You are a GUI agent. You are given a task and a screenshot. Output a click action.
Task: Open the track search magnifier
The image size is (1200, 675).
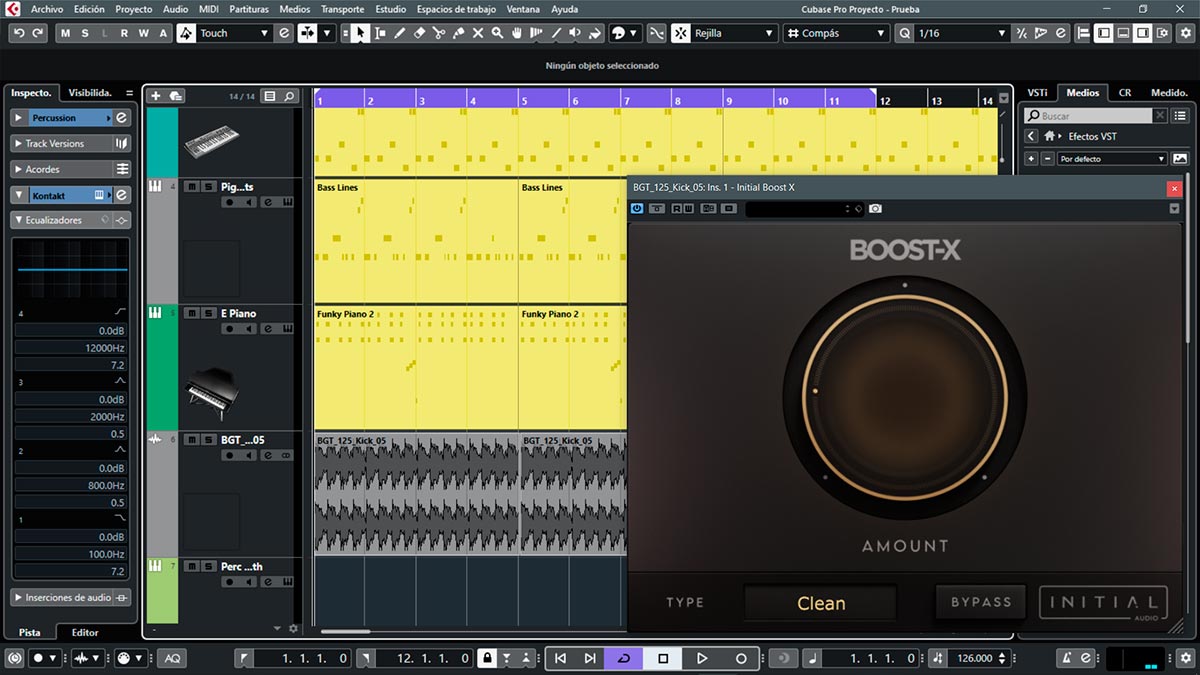coord(289,96)
